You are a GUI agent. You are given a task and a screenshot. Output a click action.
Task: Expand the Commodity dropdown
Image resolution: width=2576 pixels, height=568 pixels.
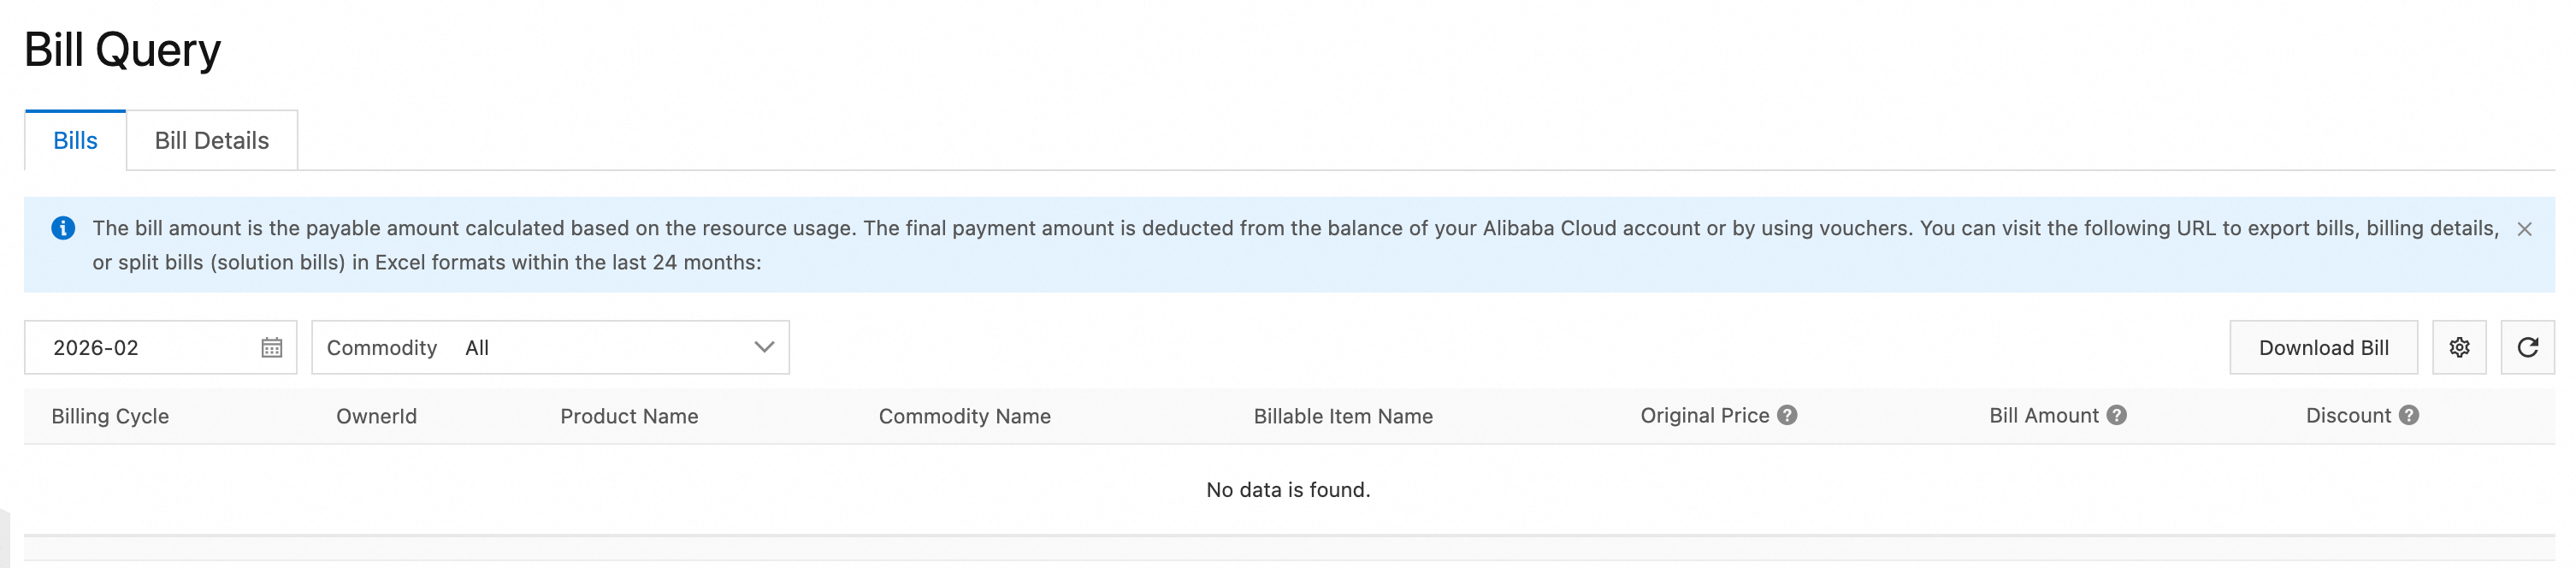(550, 348)
